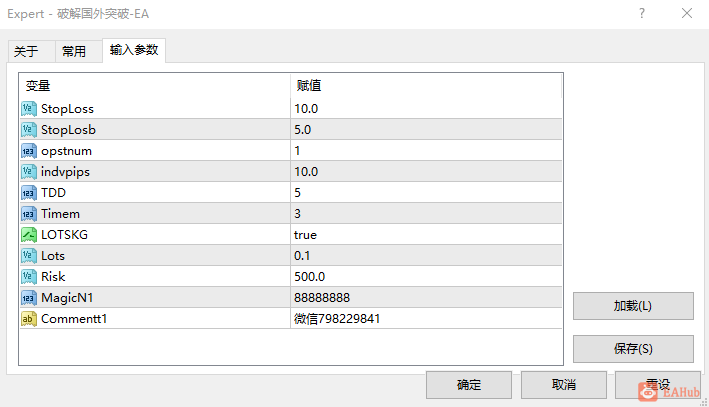Switch to the 关于 tab

27,52
